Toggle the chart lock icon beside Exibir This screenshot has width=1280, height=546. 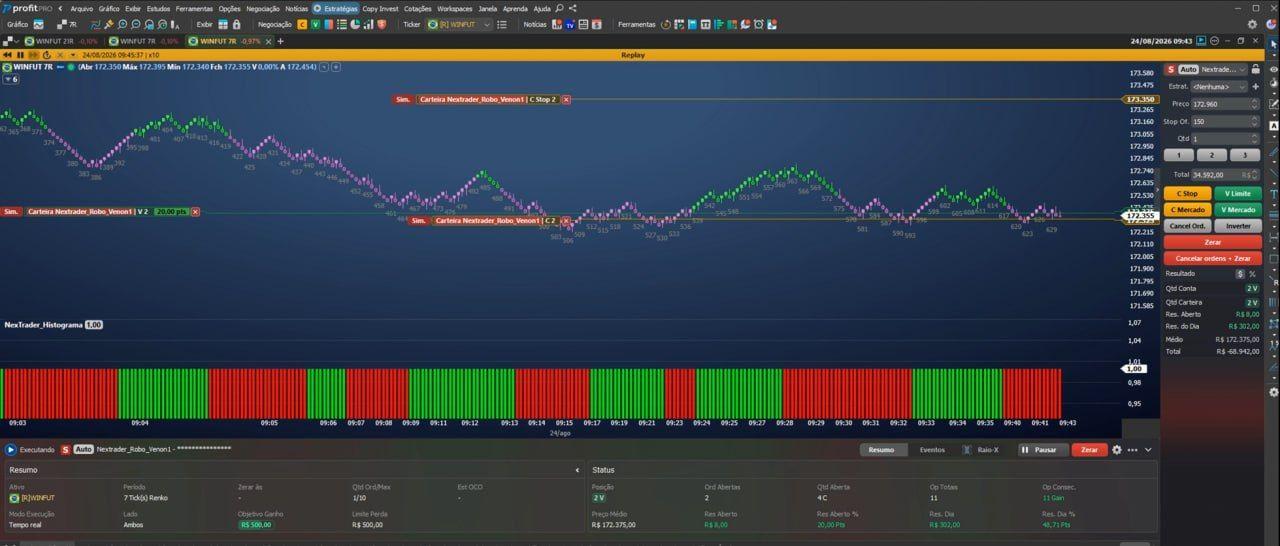click(x=237, y=24)
